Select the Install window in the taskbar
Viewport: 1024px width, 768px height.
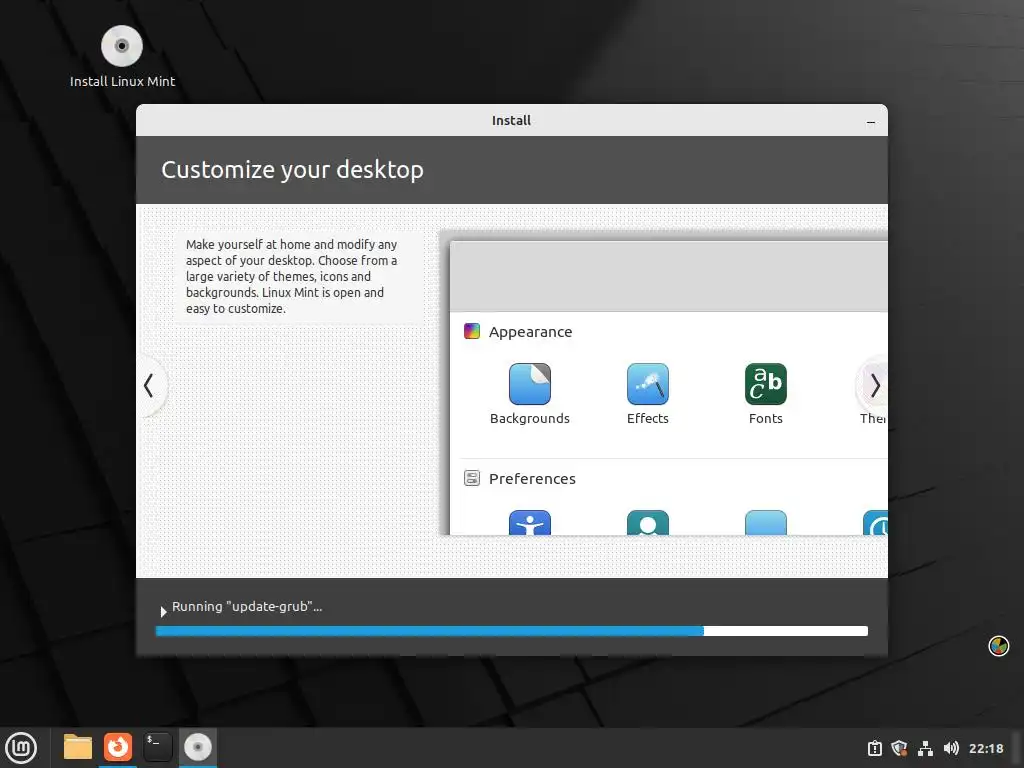click(197, 747)
